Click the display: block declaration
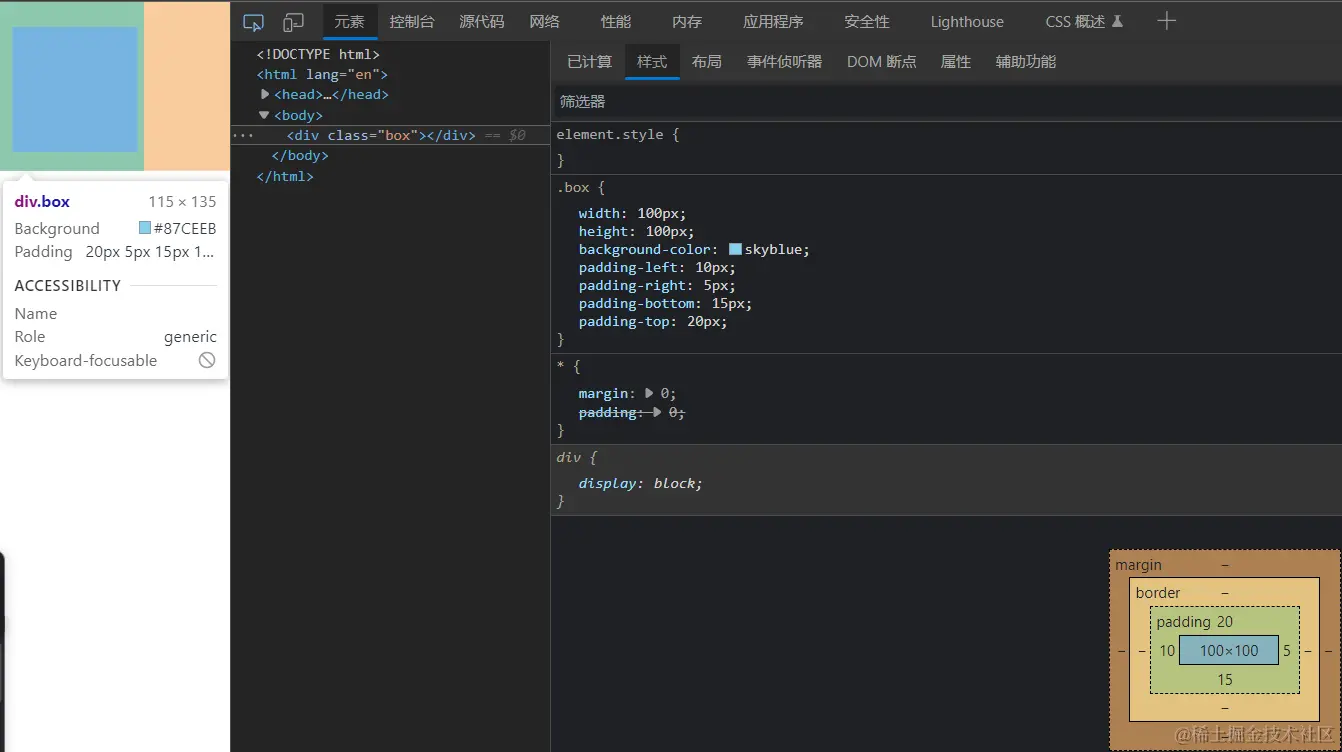Viewport: 1342px width, 752px height. [x=640, y=483]
